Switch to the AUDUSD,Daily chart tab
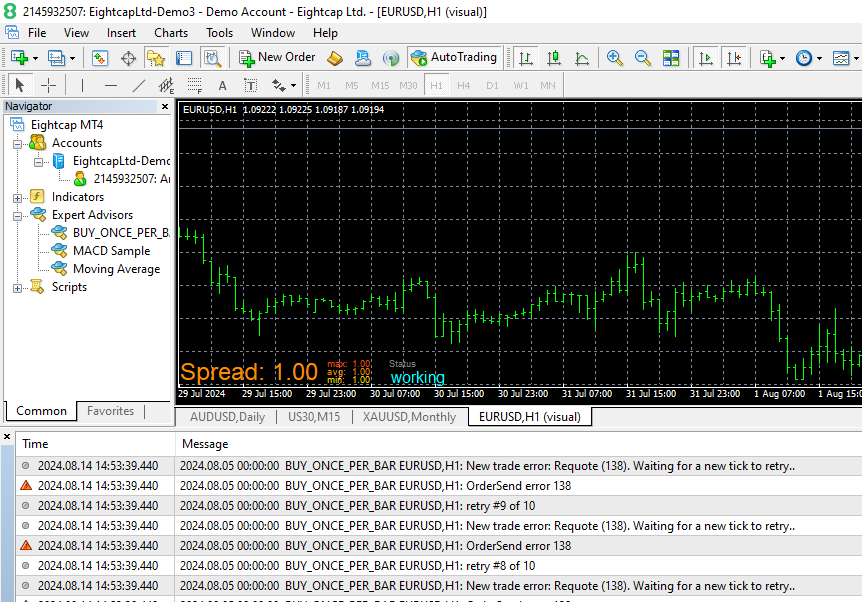This screenshot has width=862, height=602. [x=227, y=417]
